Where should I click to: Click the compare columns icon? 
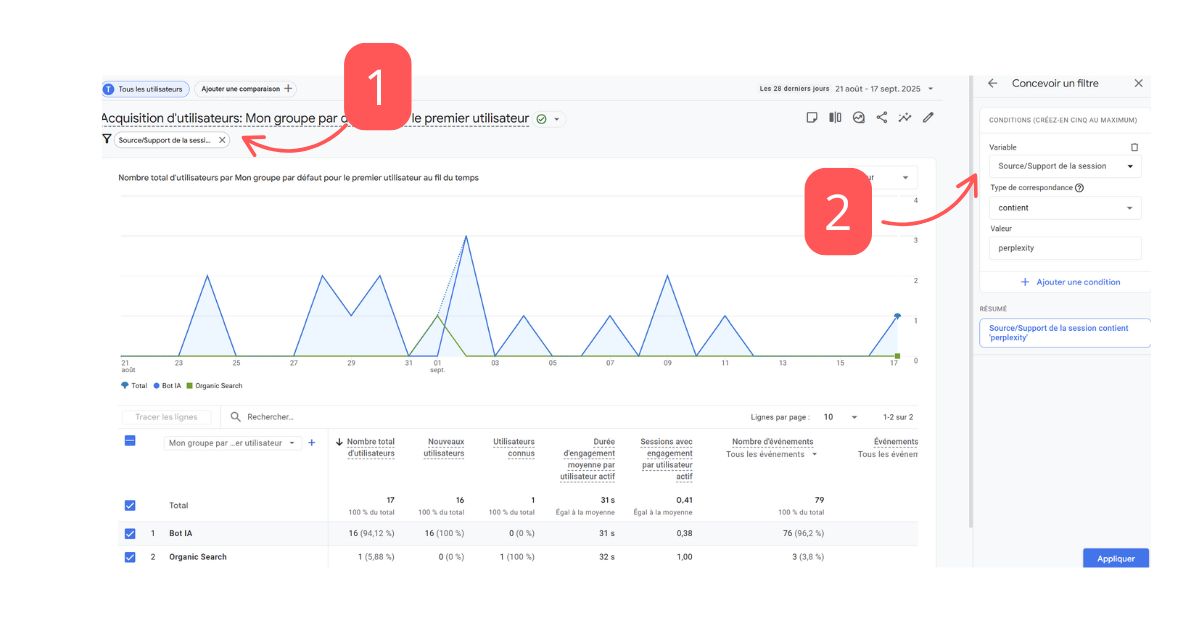(835, 118)
